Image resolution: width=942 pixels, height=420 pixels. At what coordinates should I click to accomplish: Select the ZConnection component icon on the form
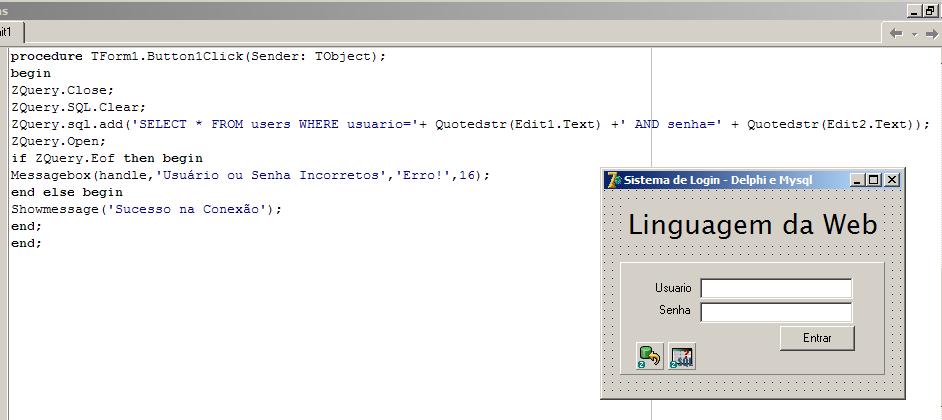tap(649, 356)
